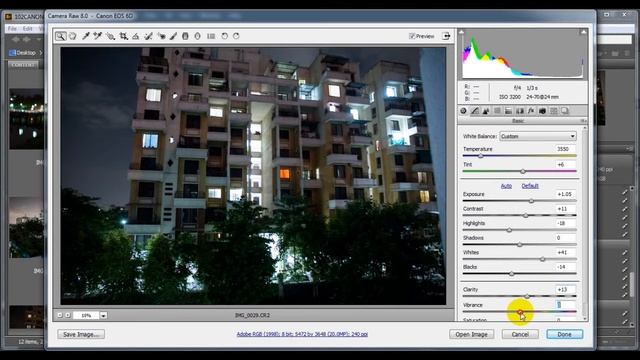640x360 pixels.
Task: Click the Whites slider handle
Action: pos(542,259)
